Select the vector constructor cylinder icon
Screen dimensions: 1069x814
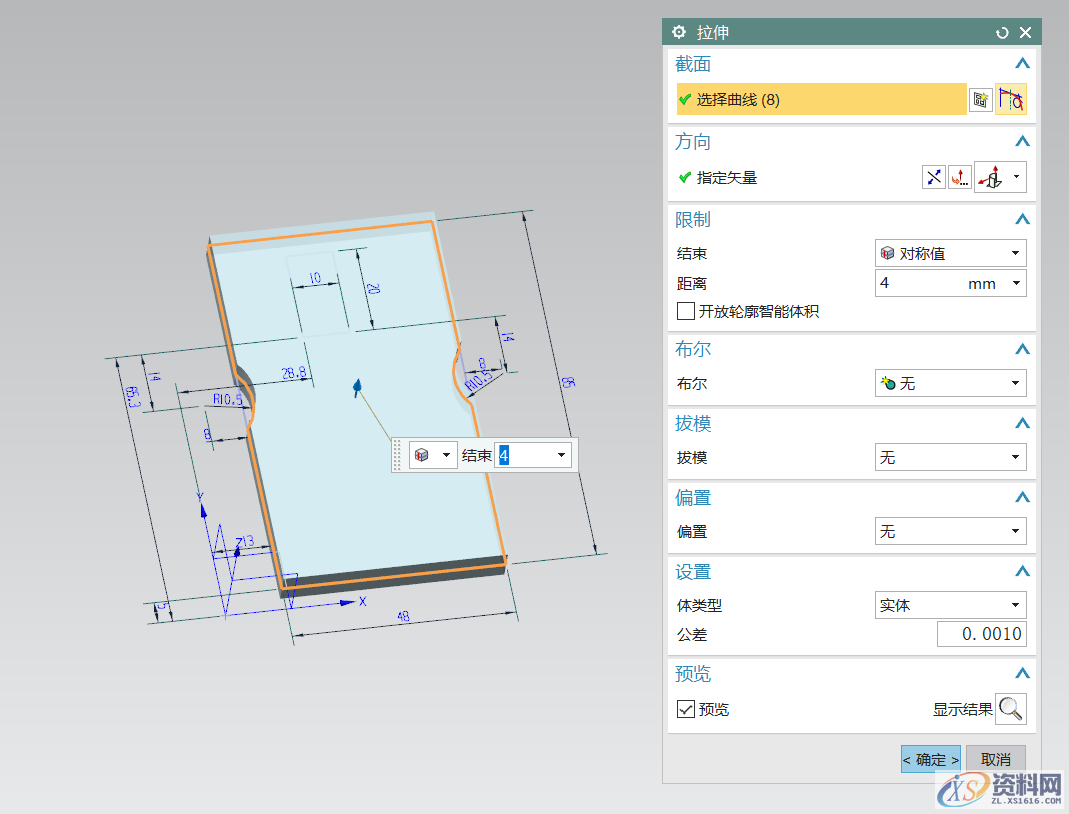click(992, 177)
